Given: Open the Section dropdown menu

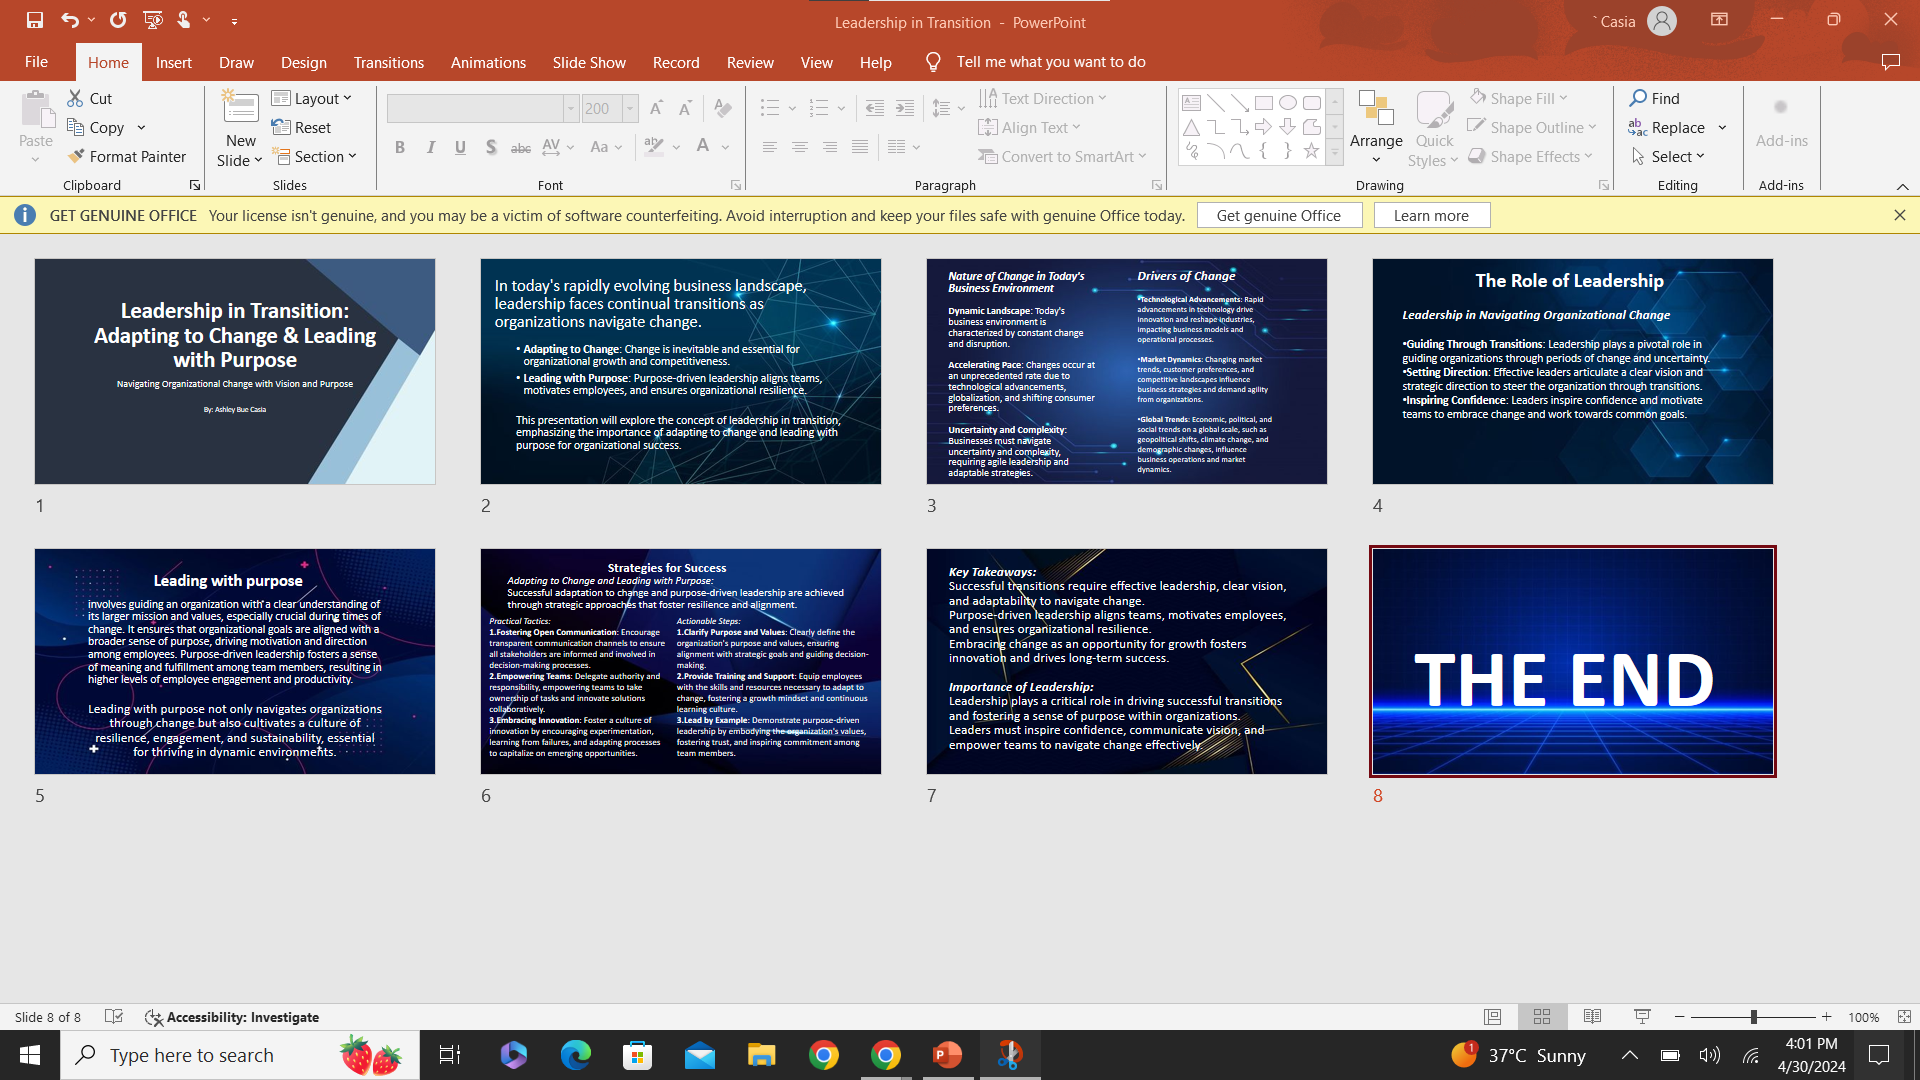Looking at the screenshot, I should click(315, 157).
